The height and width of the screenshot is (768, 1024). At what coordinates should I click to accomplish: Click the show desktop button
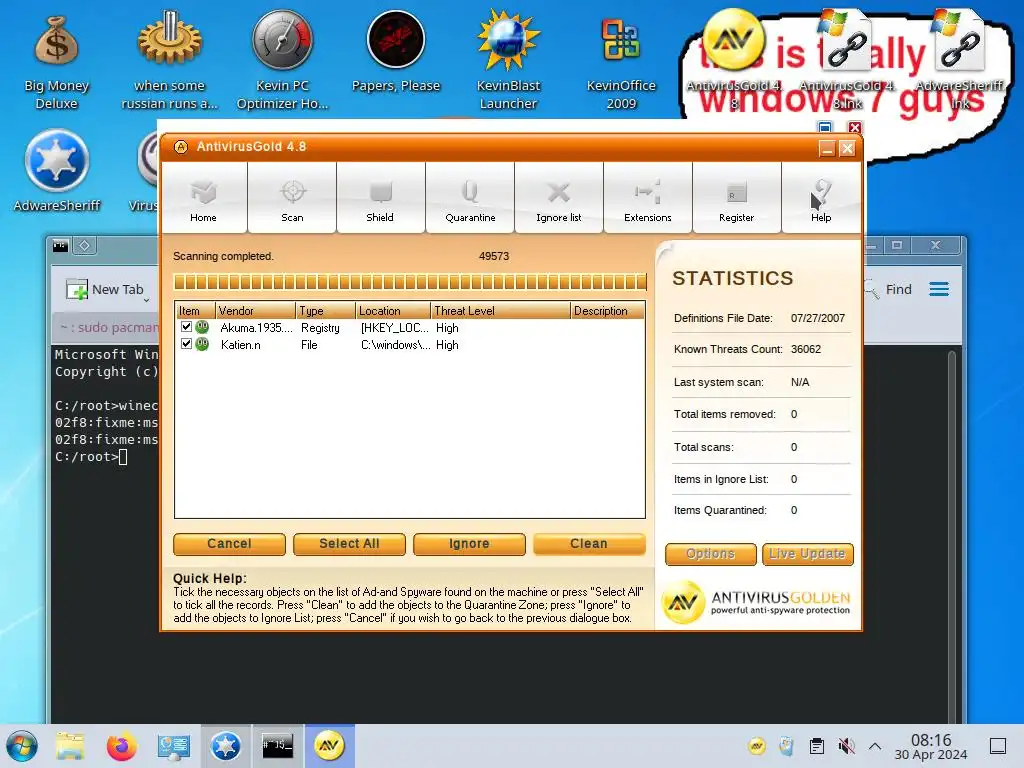[x=998, y=746]
